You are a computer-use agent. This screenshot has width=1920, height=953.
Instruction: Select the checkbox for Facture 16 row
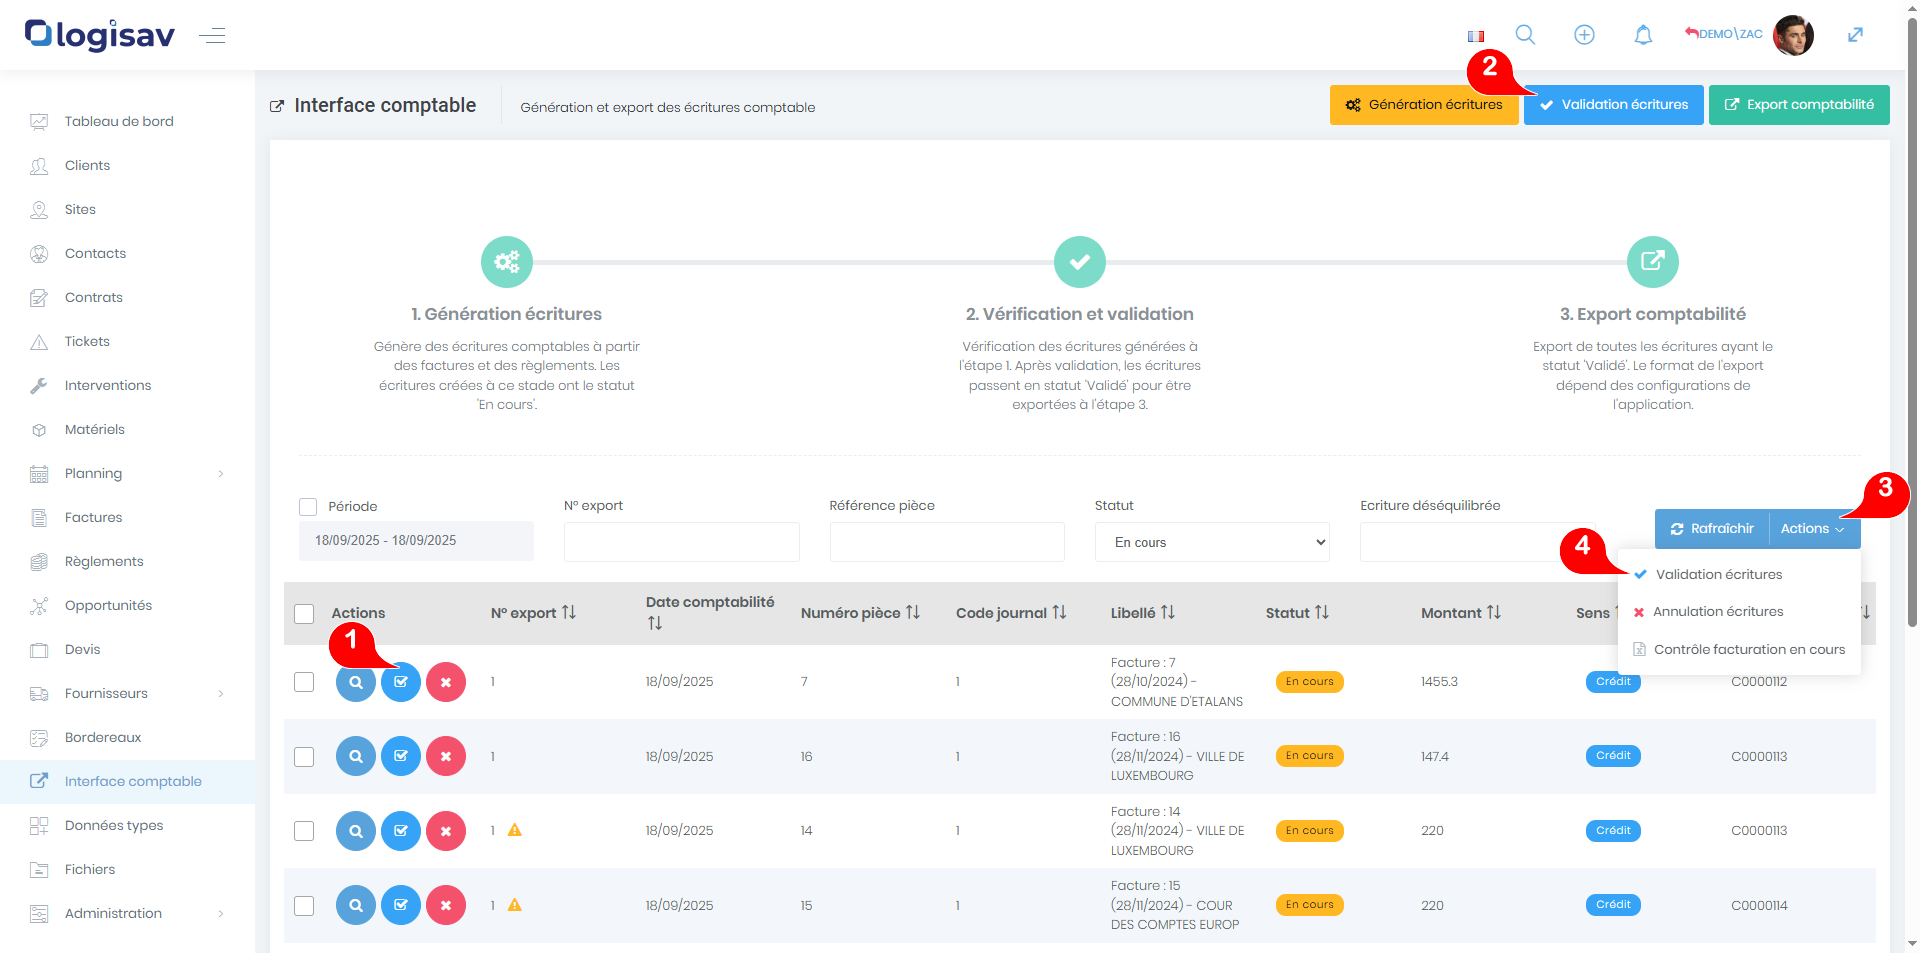[x=304, y=756]
